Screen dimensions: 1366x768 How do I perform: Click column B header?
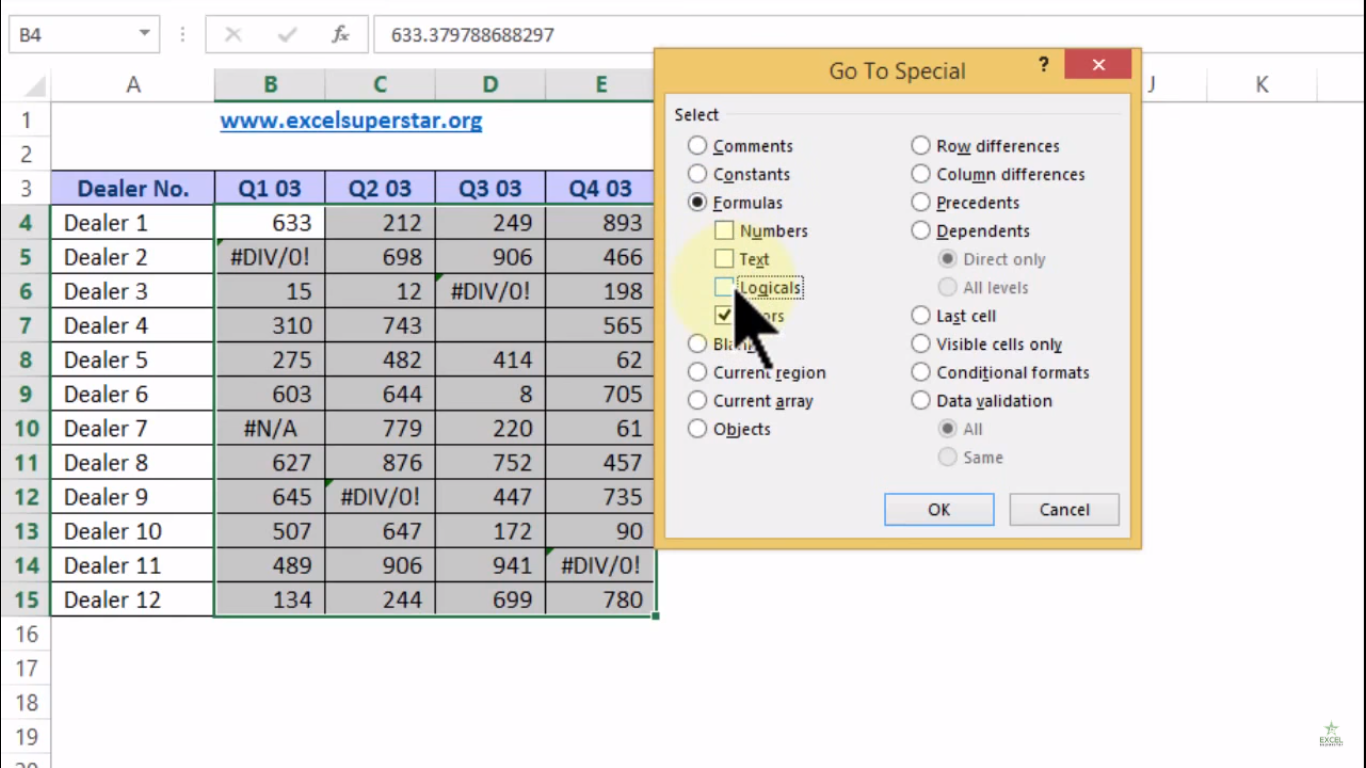point(270,85)
